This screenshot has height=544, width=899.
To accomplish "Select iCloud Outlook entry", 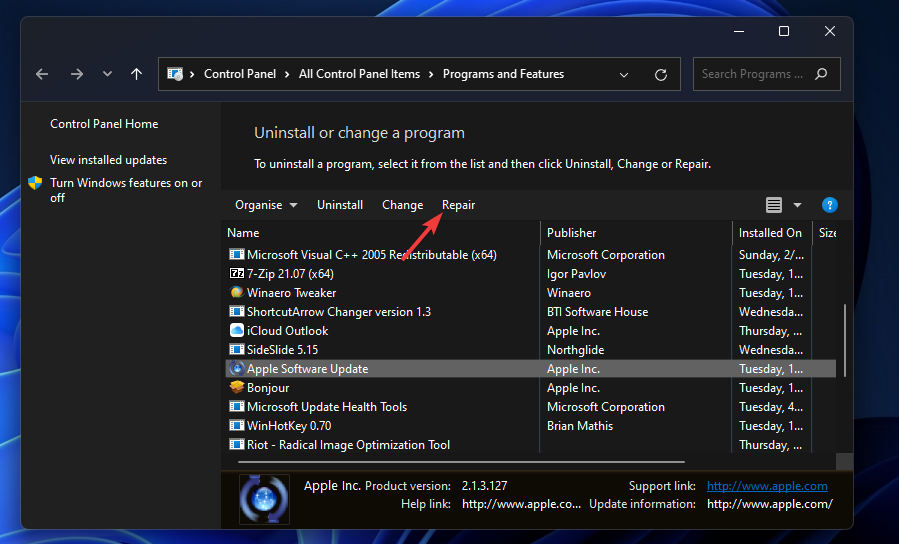I will (287, 331).
